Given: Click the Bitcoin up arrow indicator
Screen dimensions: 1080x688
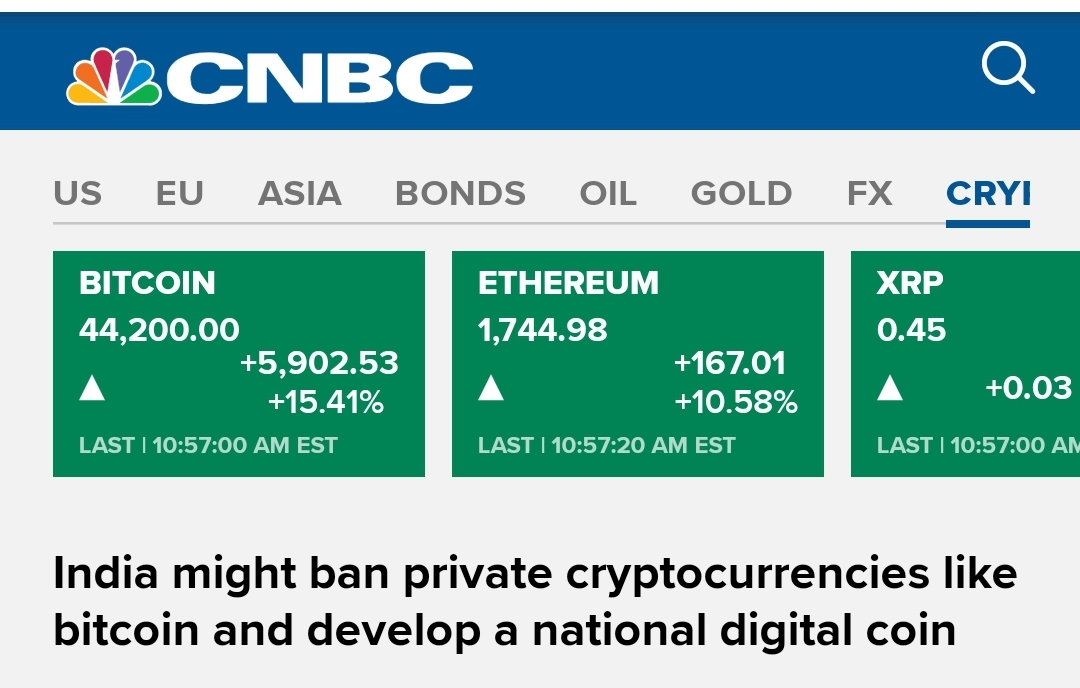Looking at the screenshot, I should pyautogui.click(x=92, y=387).
